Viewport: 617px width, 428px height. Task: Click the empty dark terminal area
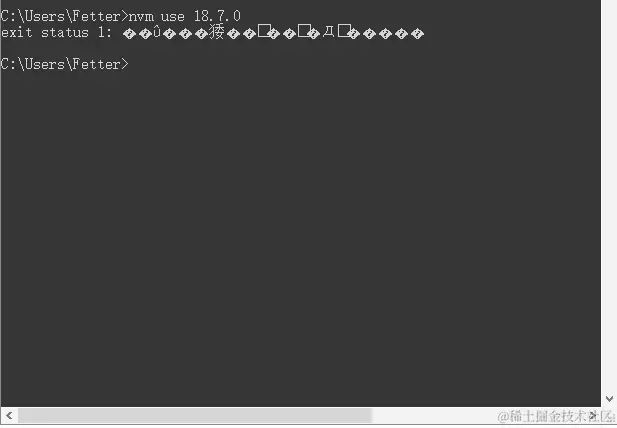[x=301, y=236]
